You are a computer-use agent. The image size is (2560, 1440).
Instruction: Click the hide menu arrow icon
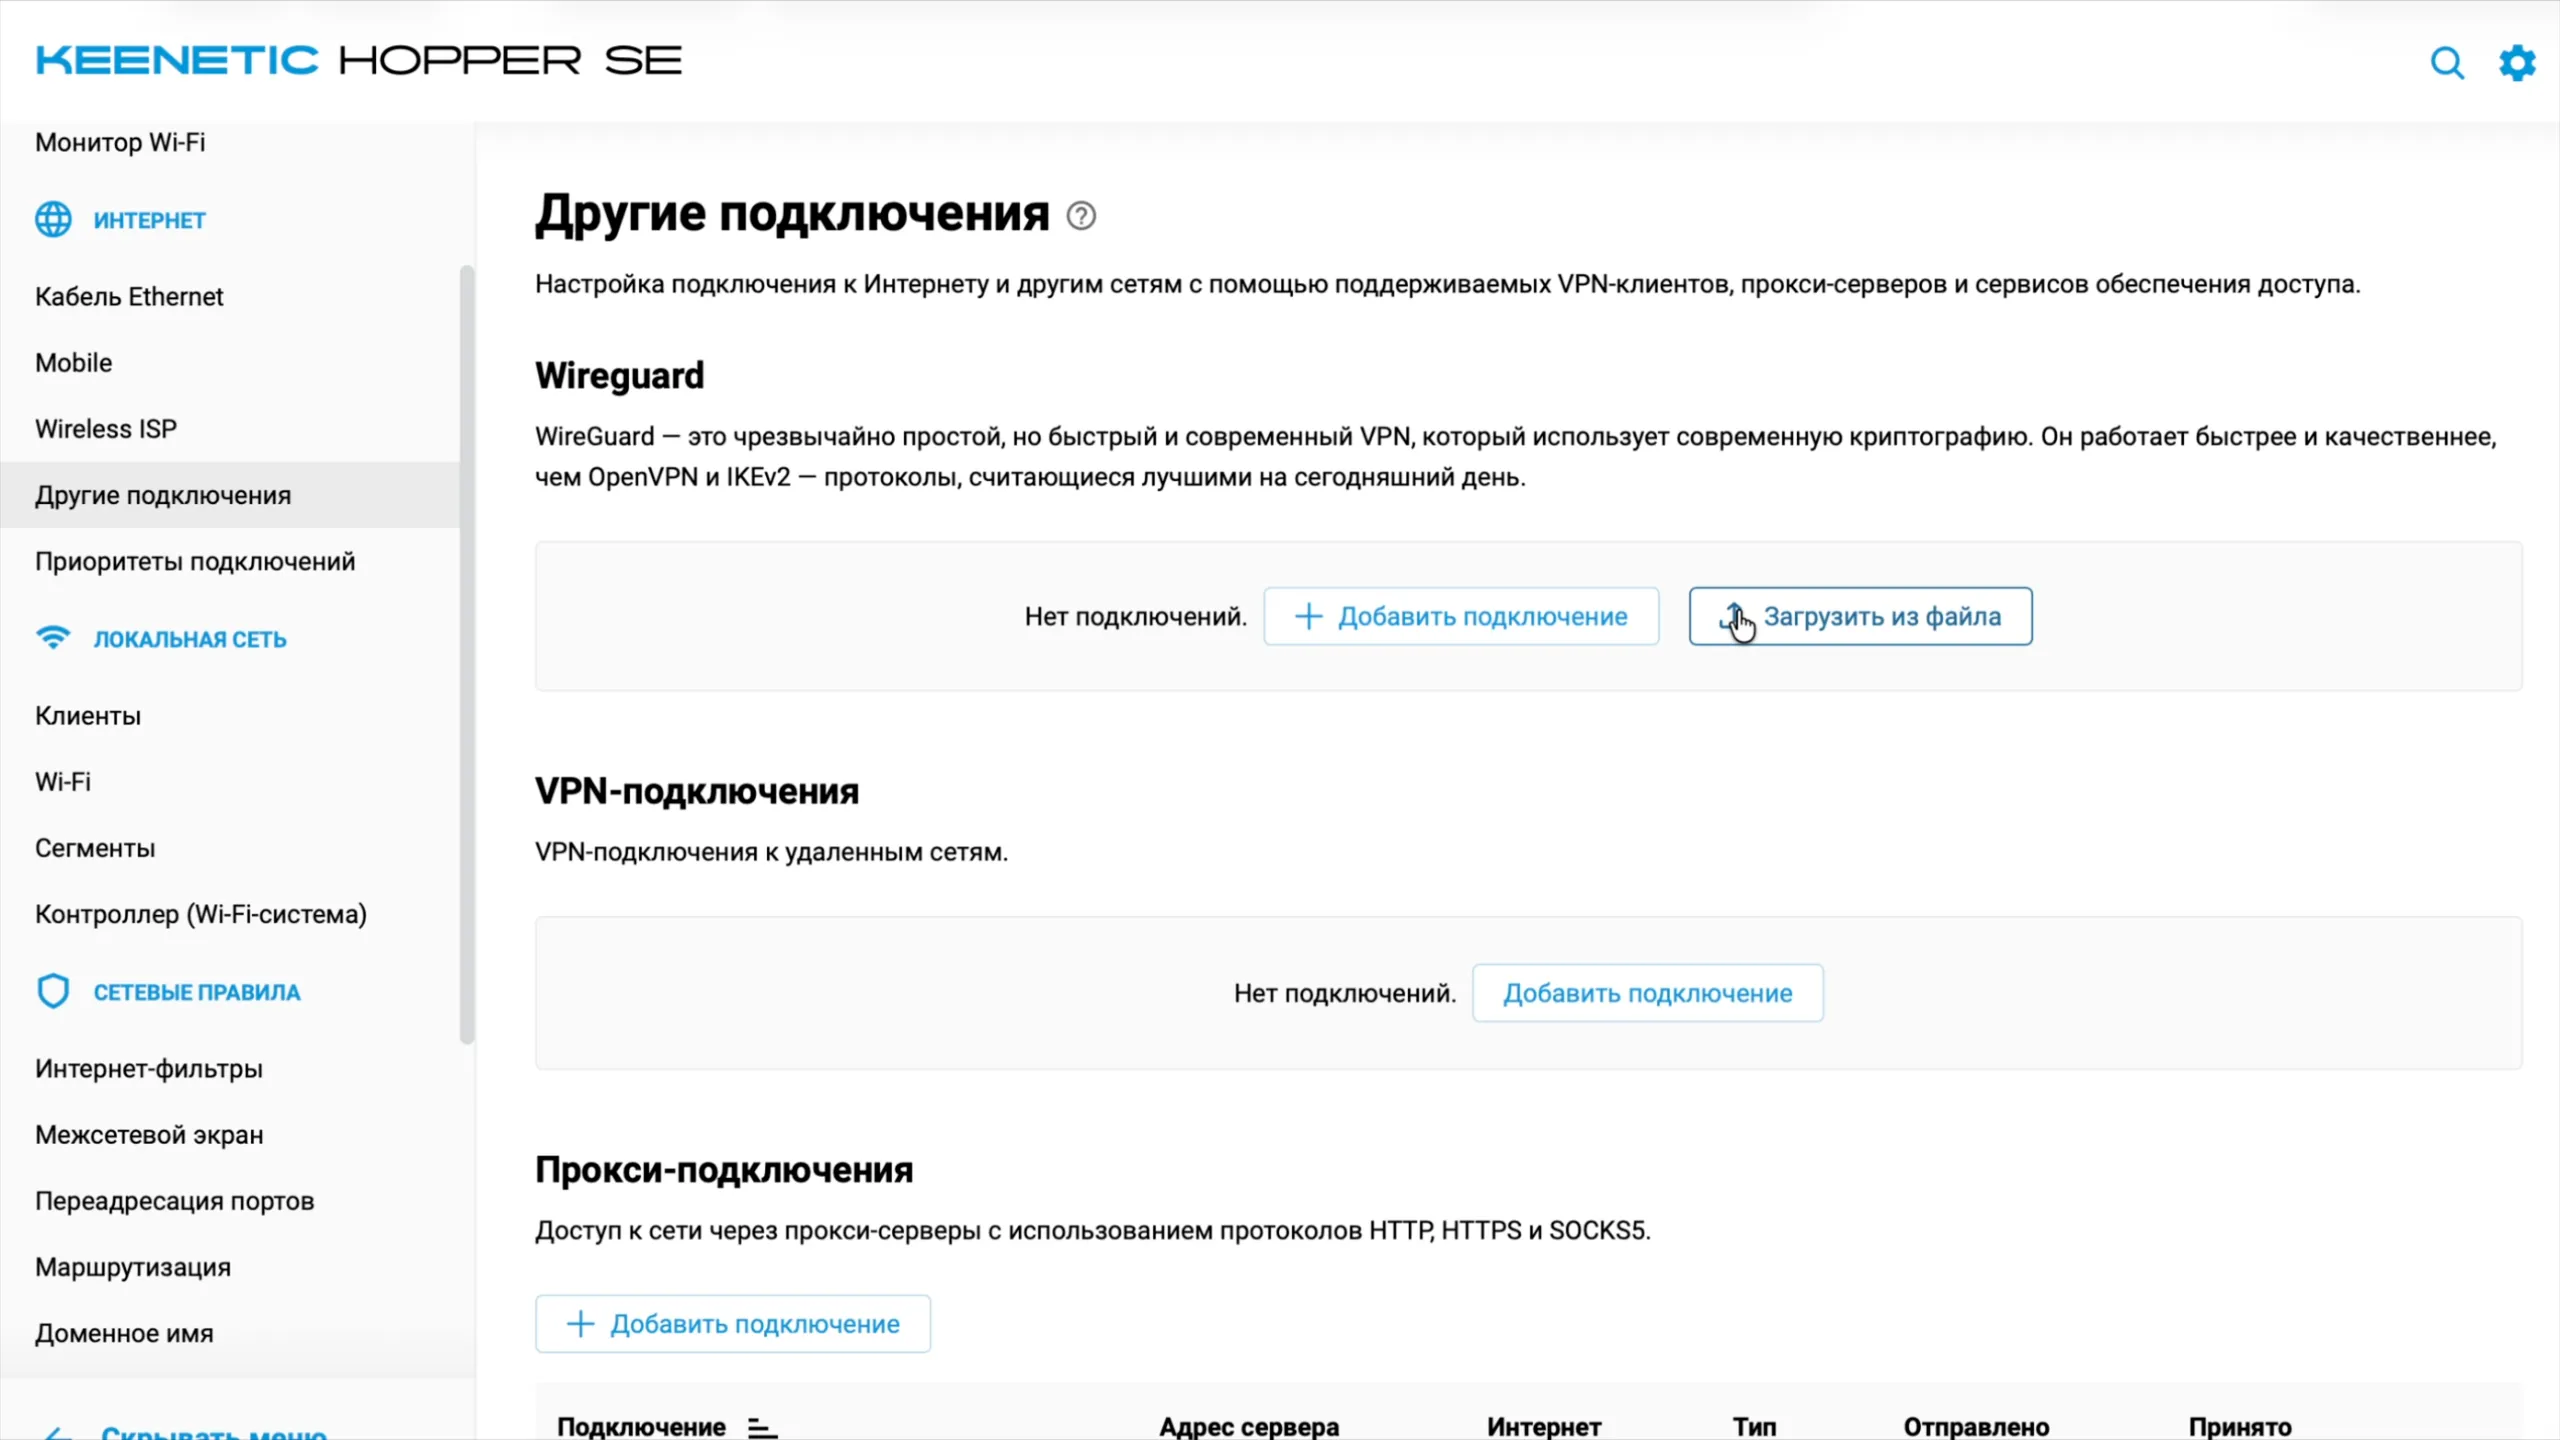[58, 1433]
